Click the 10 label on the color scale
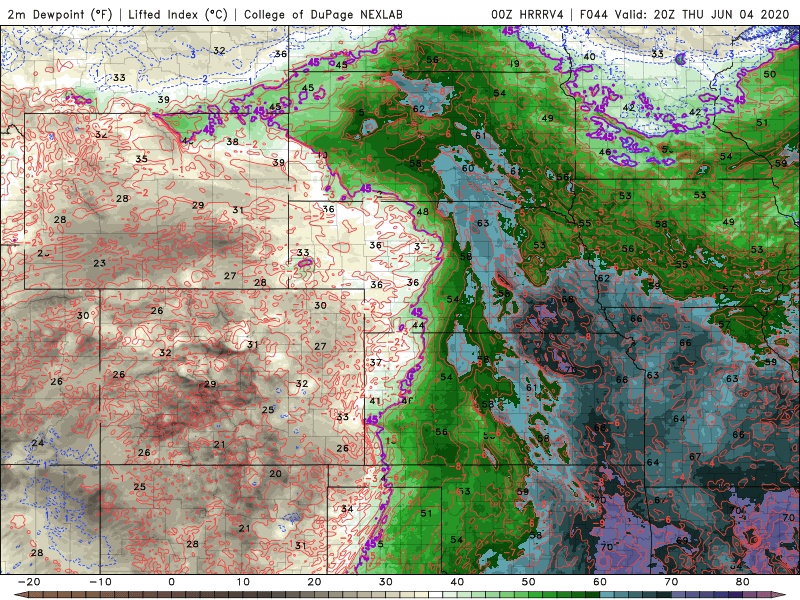This screenshot has width=800, height=600. (243, 582)
